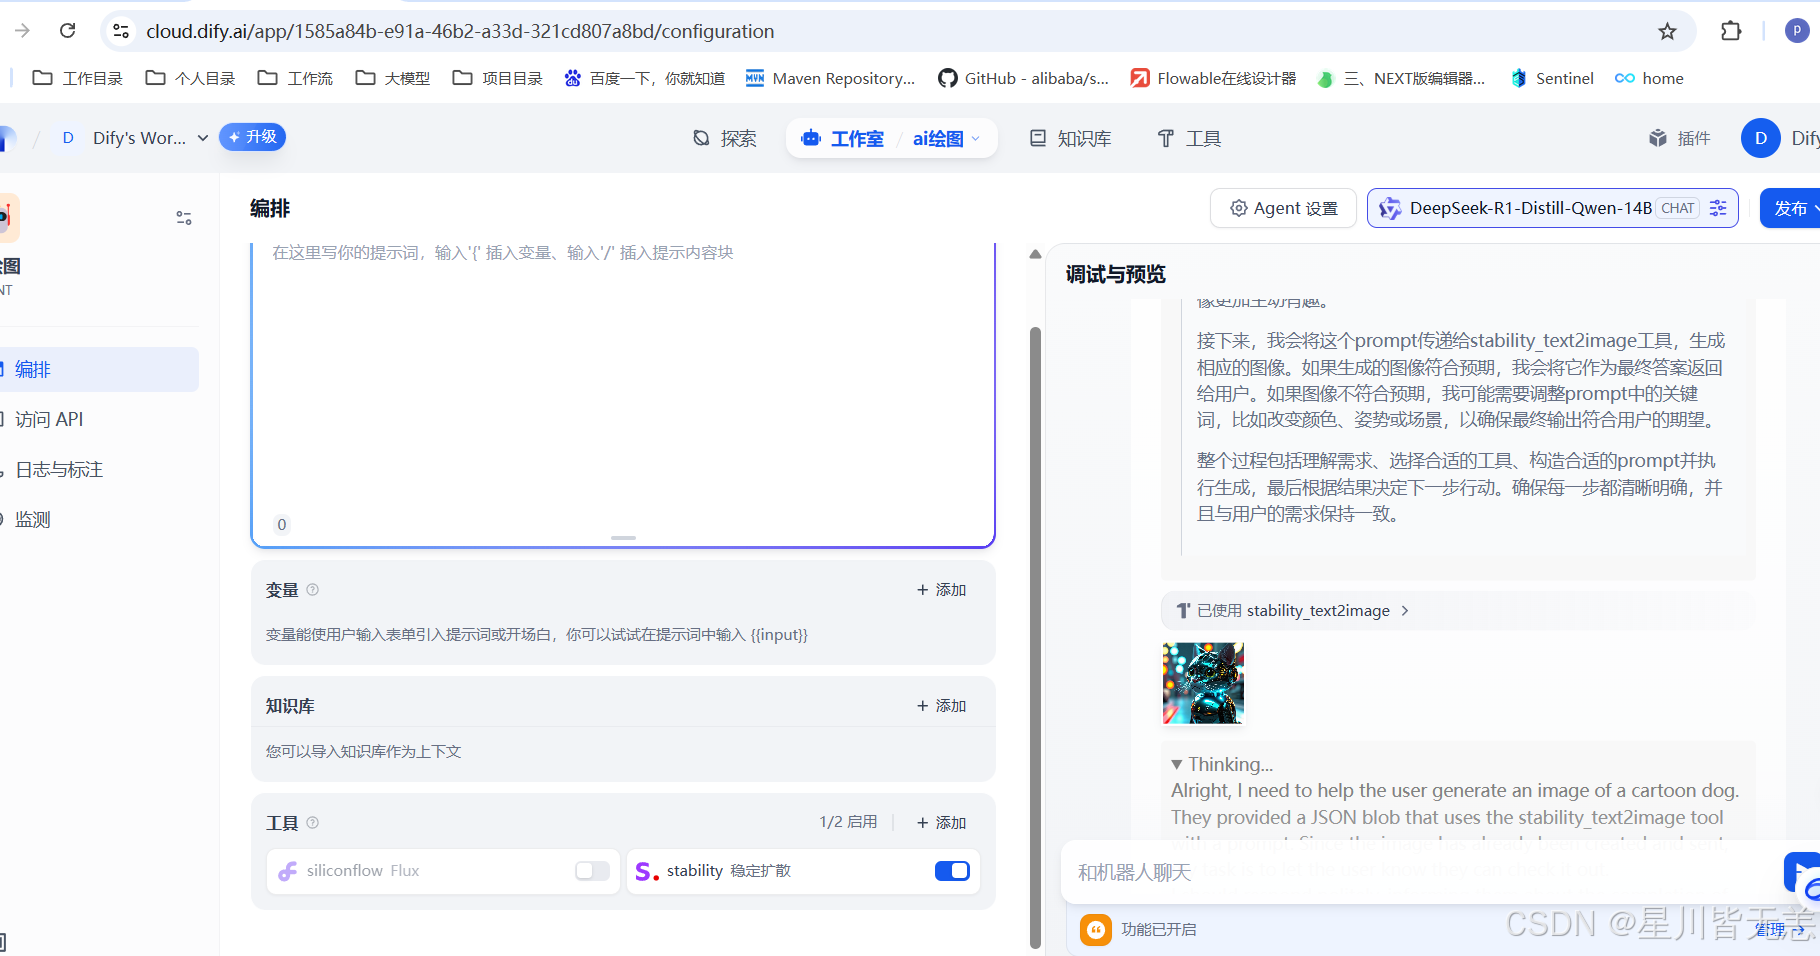This screenshot has height=956, width=1820.
Task: Expand 已使用 stability_text2image tool details
Action: pos(1293,610)
